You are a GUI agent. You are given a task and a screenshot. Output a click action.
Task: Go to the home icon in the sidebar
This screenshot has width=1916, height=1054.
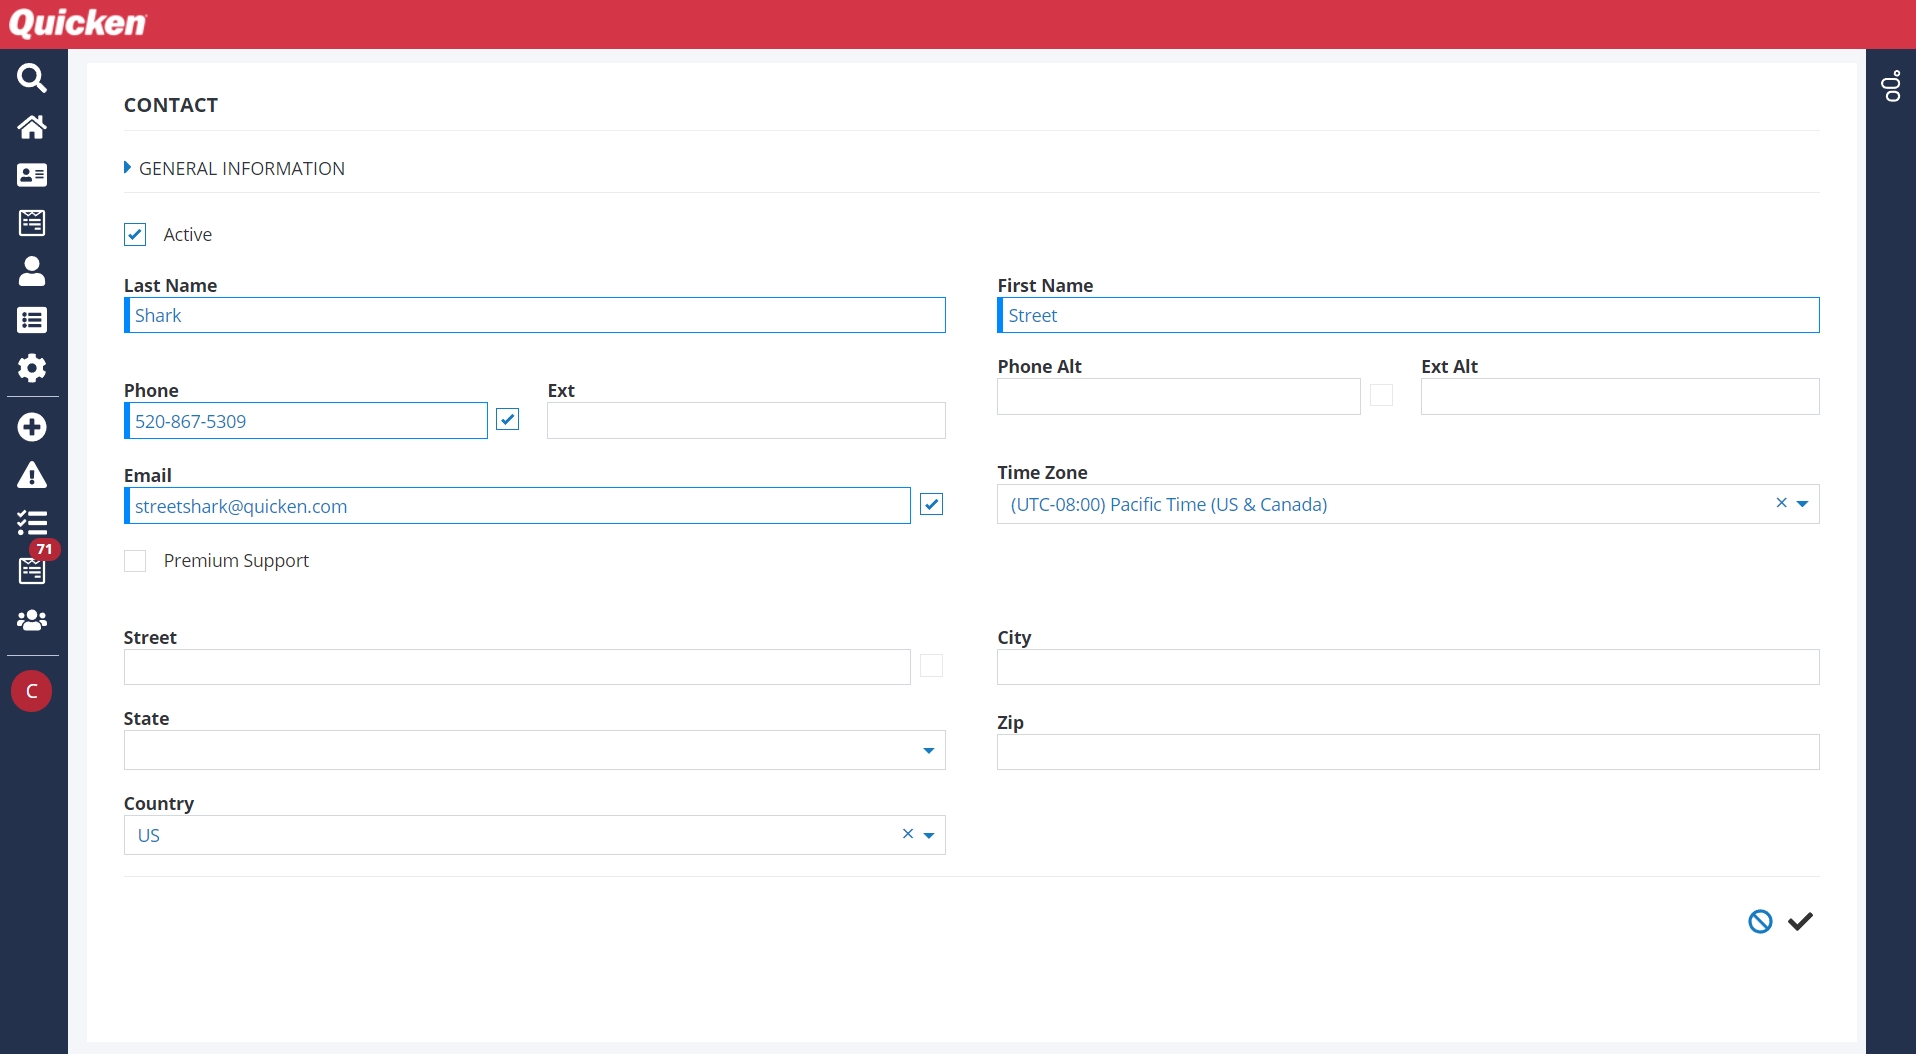32,127
